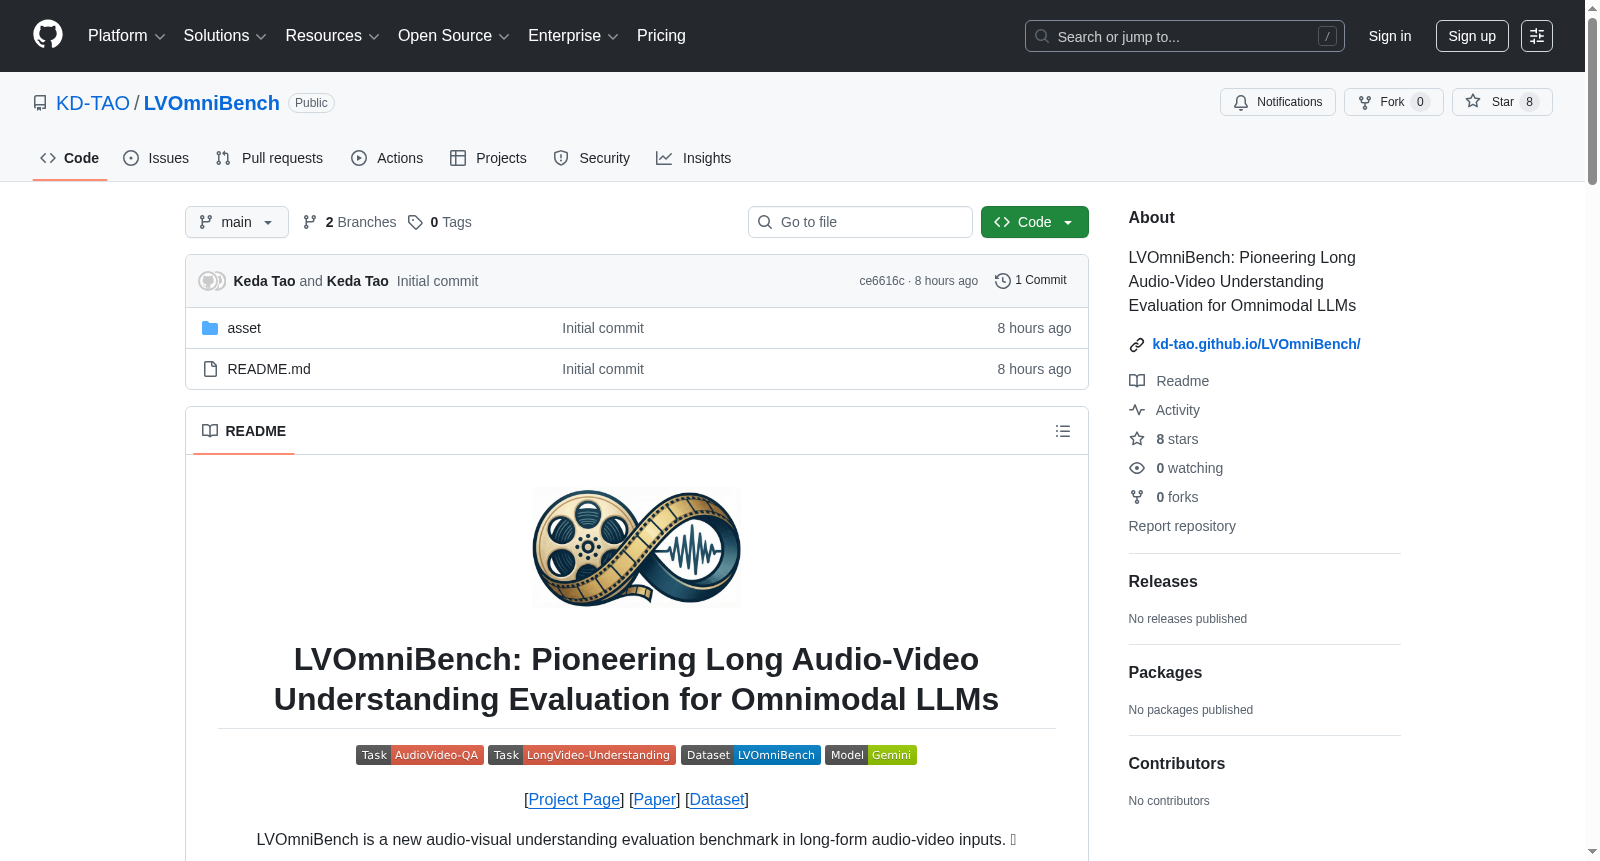The image size is (1600, 861).
Task: Expand the Enterprise menu
Action: [x=573, y=36]
